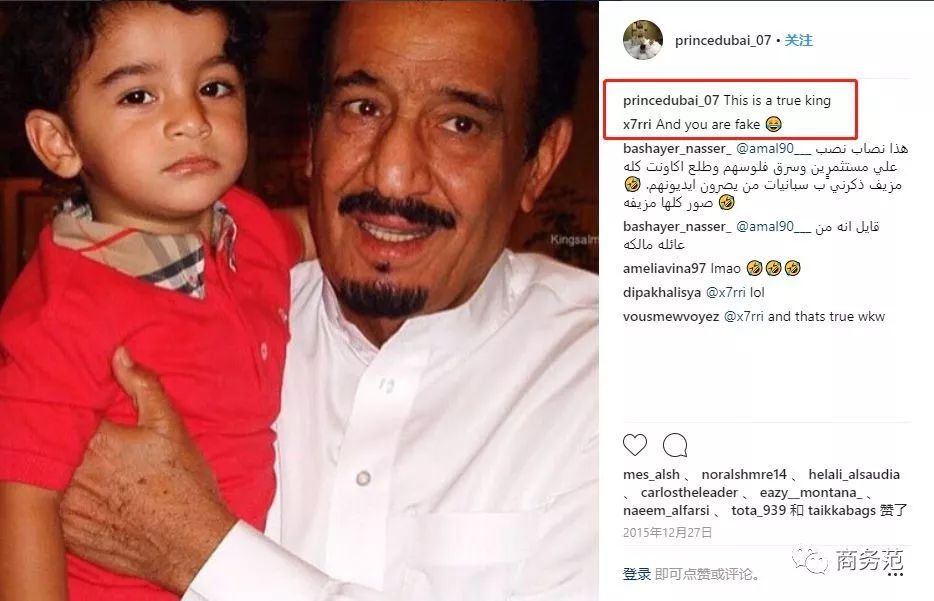
Task: Open vousmewvoyez profile link
Action: point(671,316)
